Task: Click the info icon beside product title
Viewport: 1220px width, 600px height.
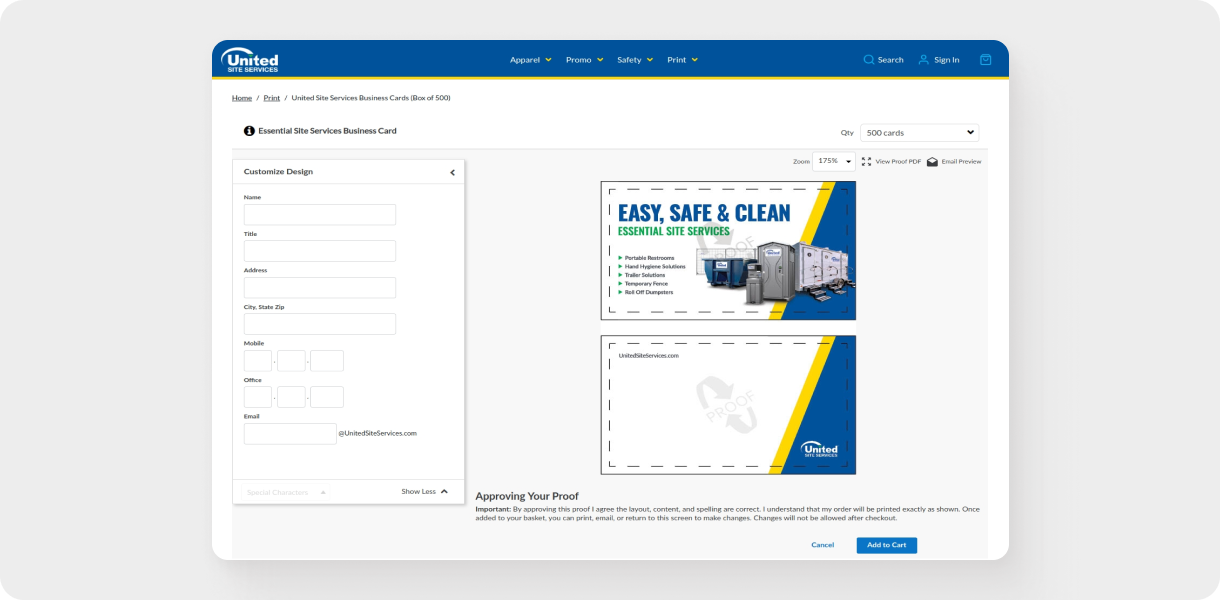Action: 249,131
